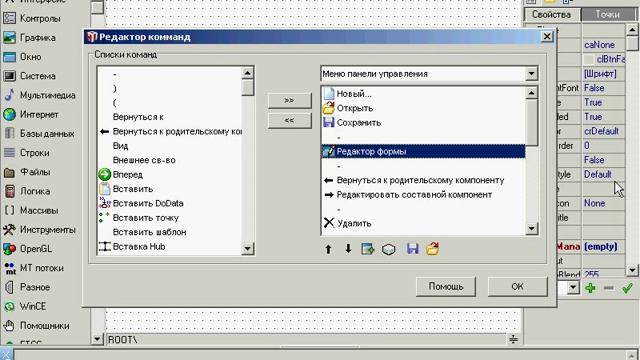This screenshot has width=640, height=360.
Task: Click the box-shaped icon below command list
Action: coord(389,249)
